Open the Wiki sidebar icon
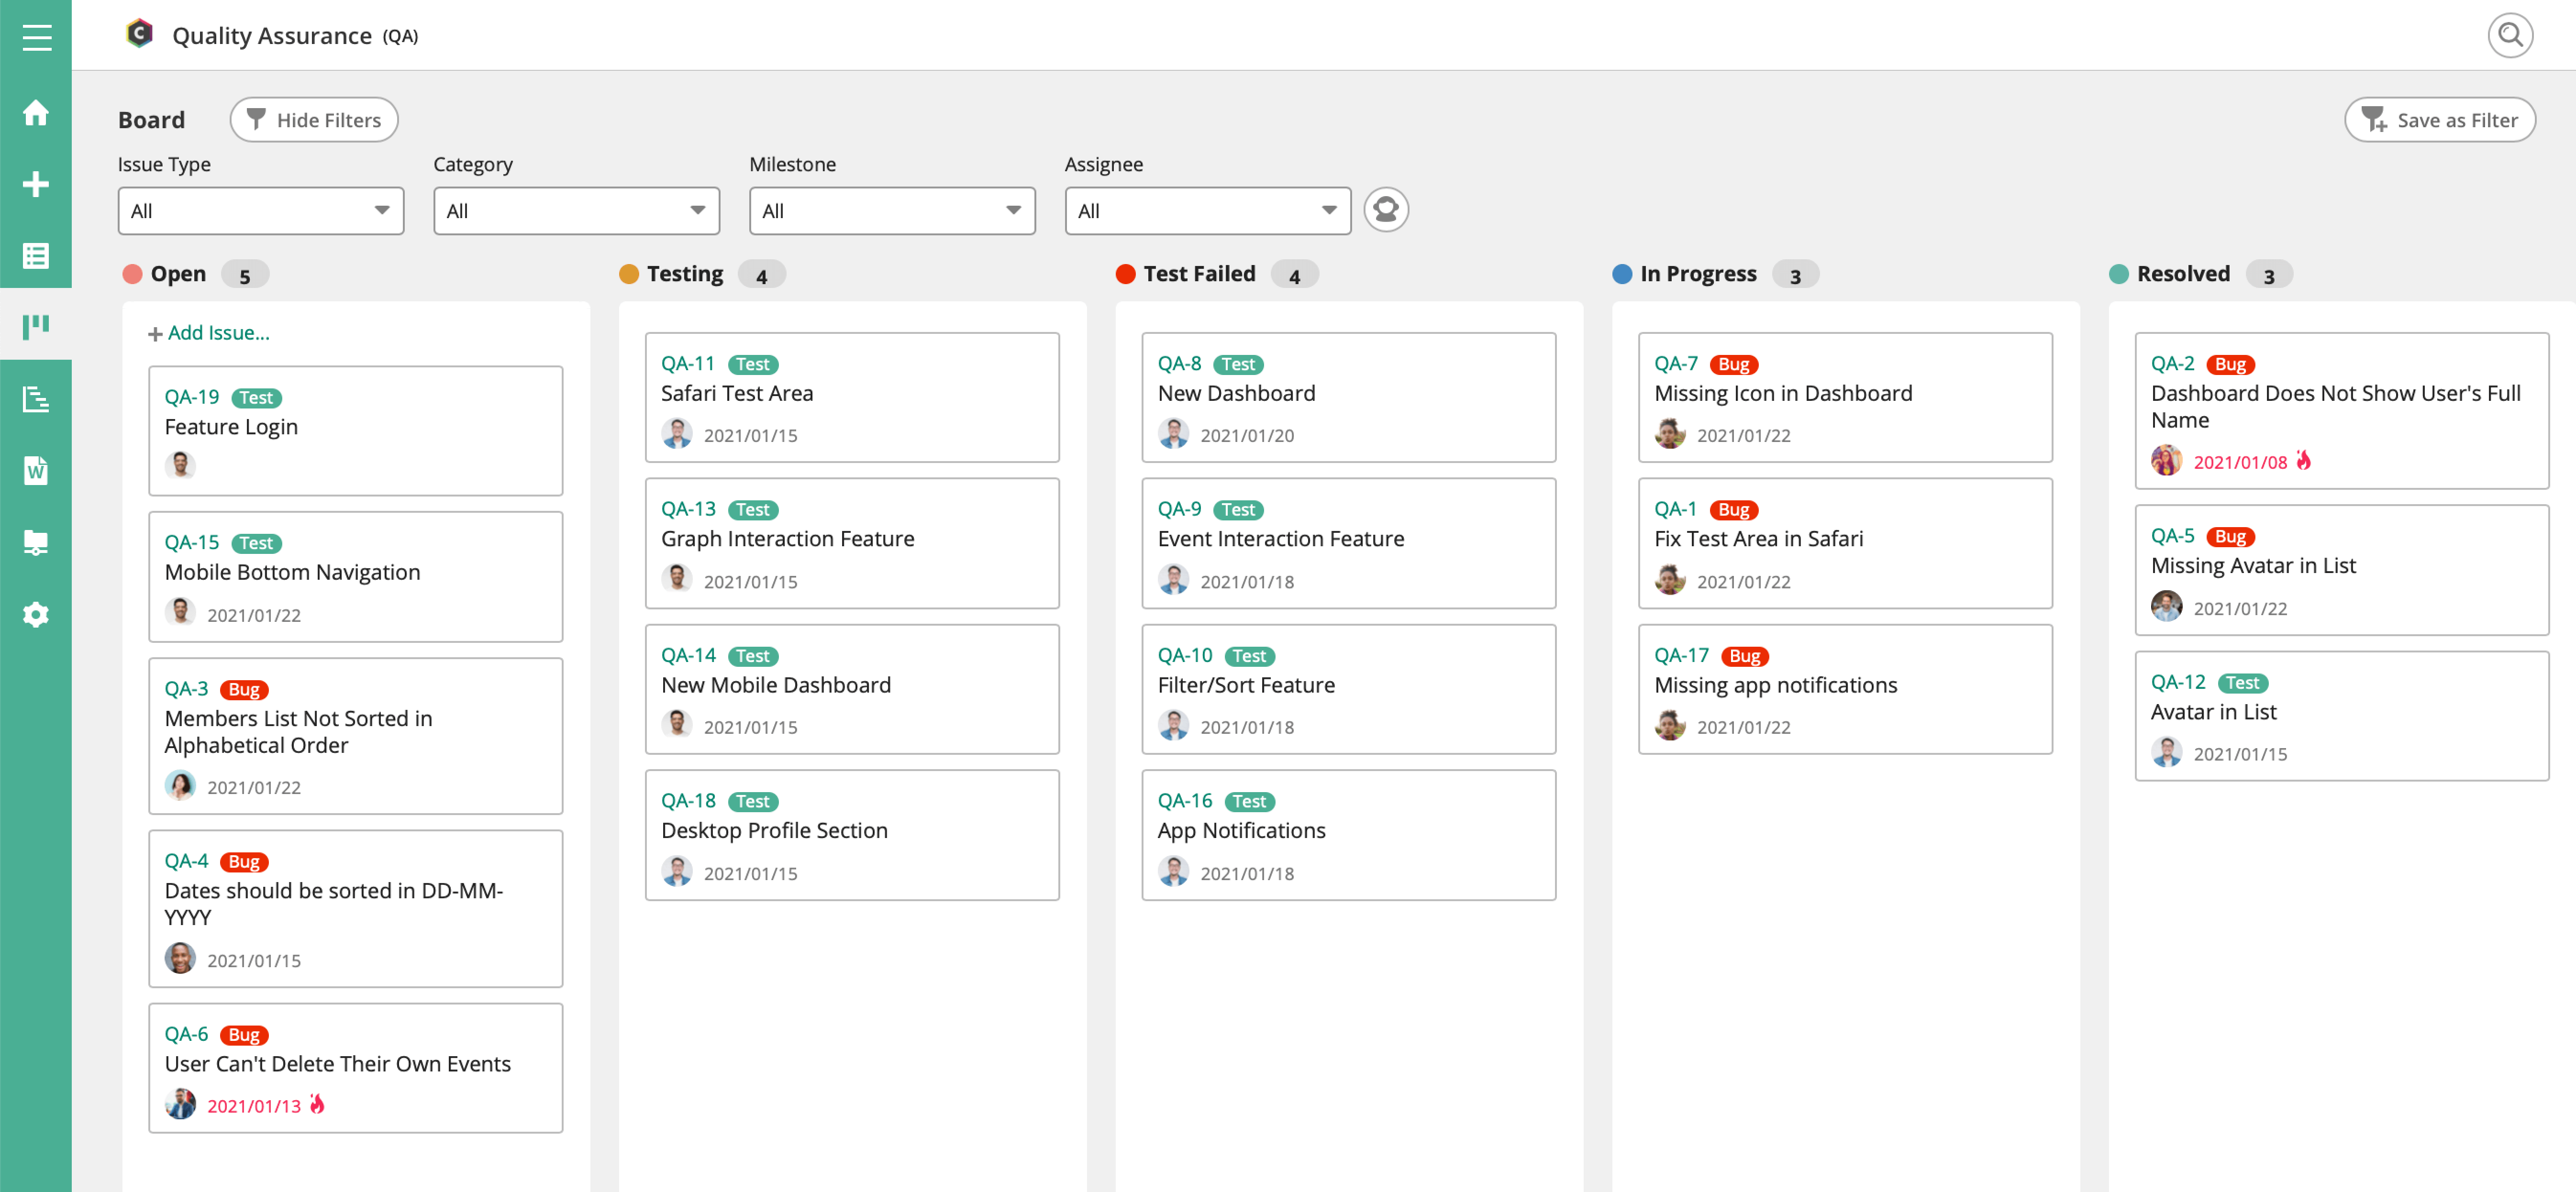 (36, 470)
